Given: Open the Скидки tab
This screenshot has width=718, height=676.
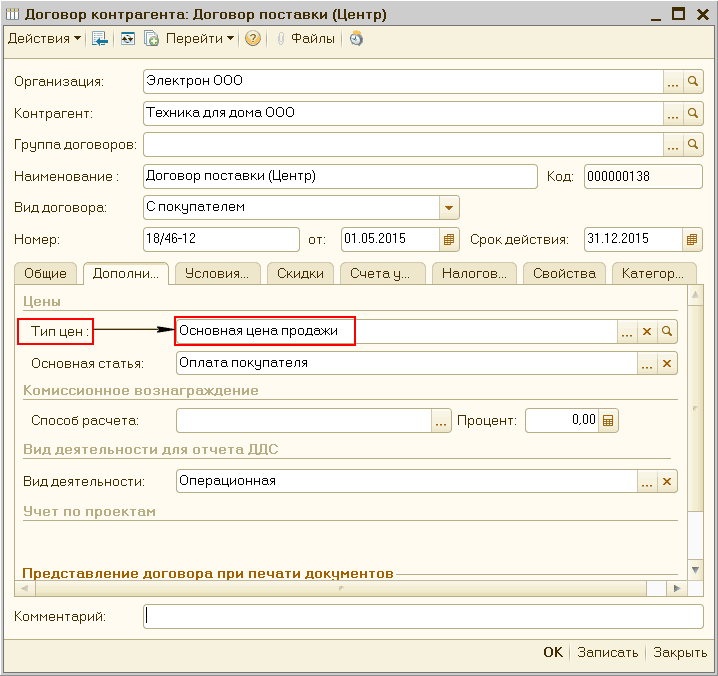Looking at the screenshot, I should 300,274.
